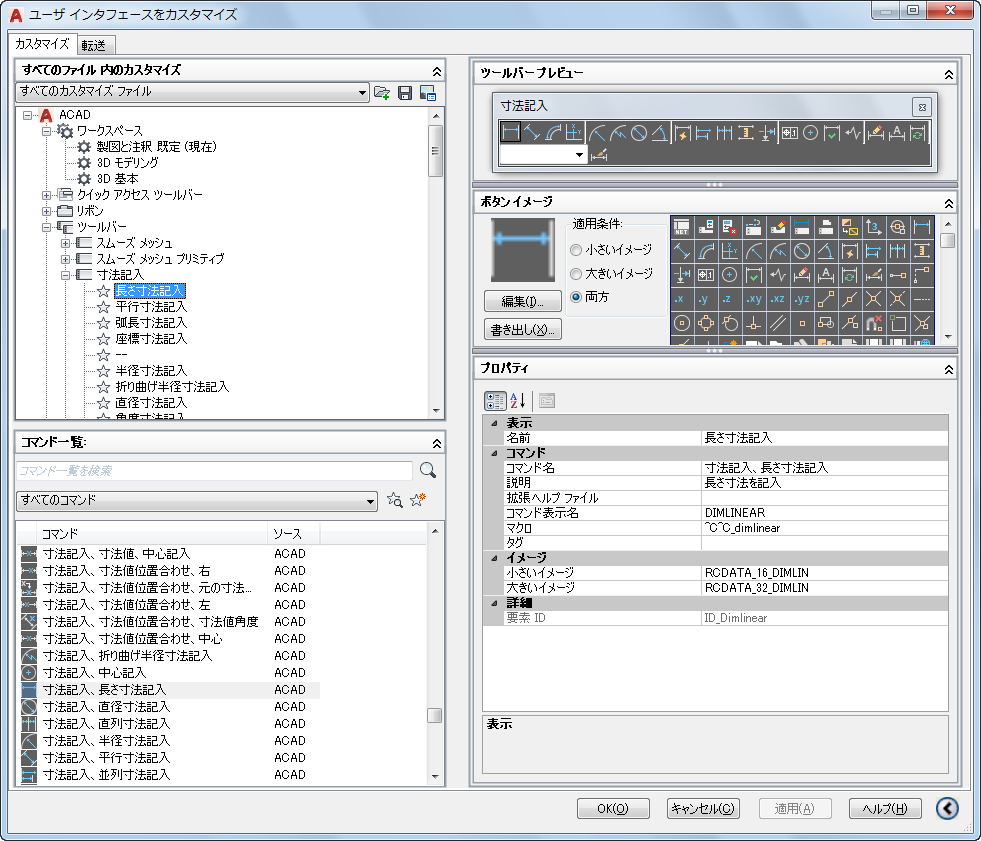
Task: Click 書き出し(X)... button
Action: (x=522, y=329)
